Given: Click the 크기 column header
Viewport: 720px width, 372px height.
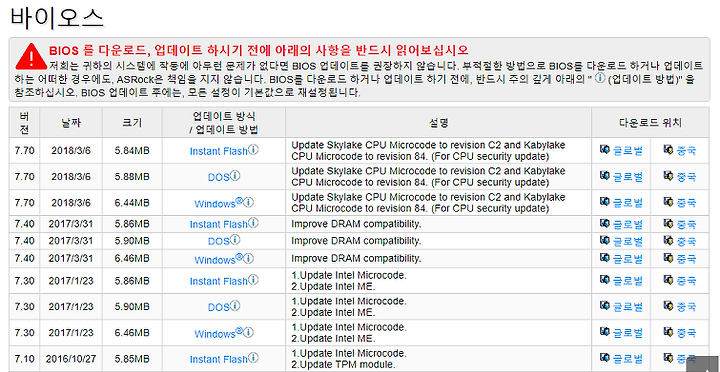Looking at the screenshot, I should (x=132, y=123).
